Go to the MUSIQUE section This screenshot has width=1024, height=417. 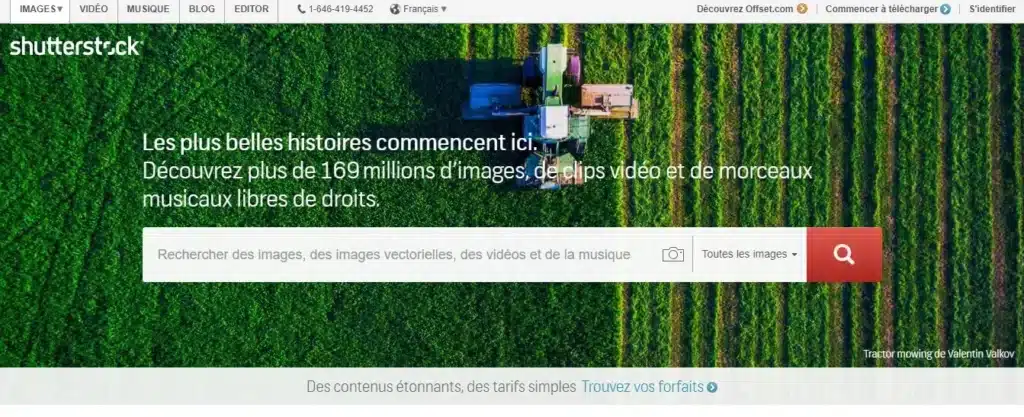(x=148, y=9)
